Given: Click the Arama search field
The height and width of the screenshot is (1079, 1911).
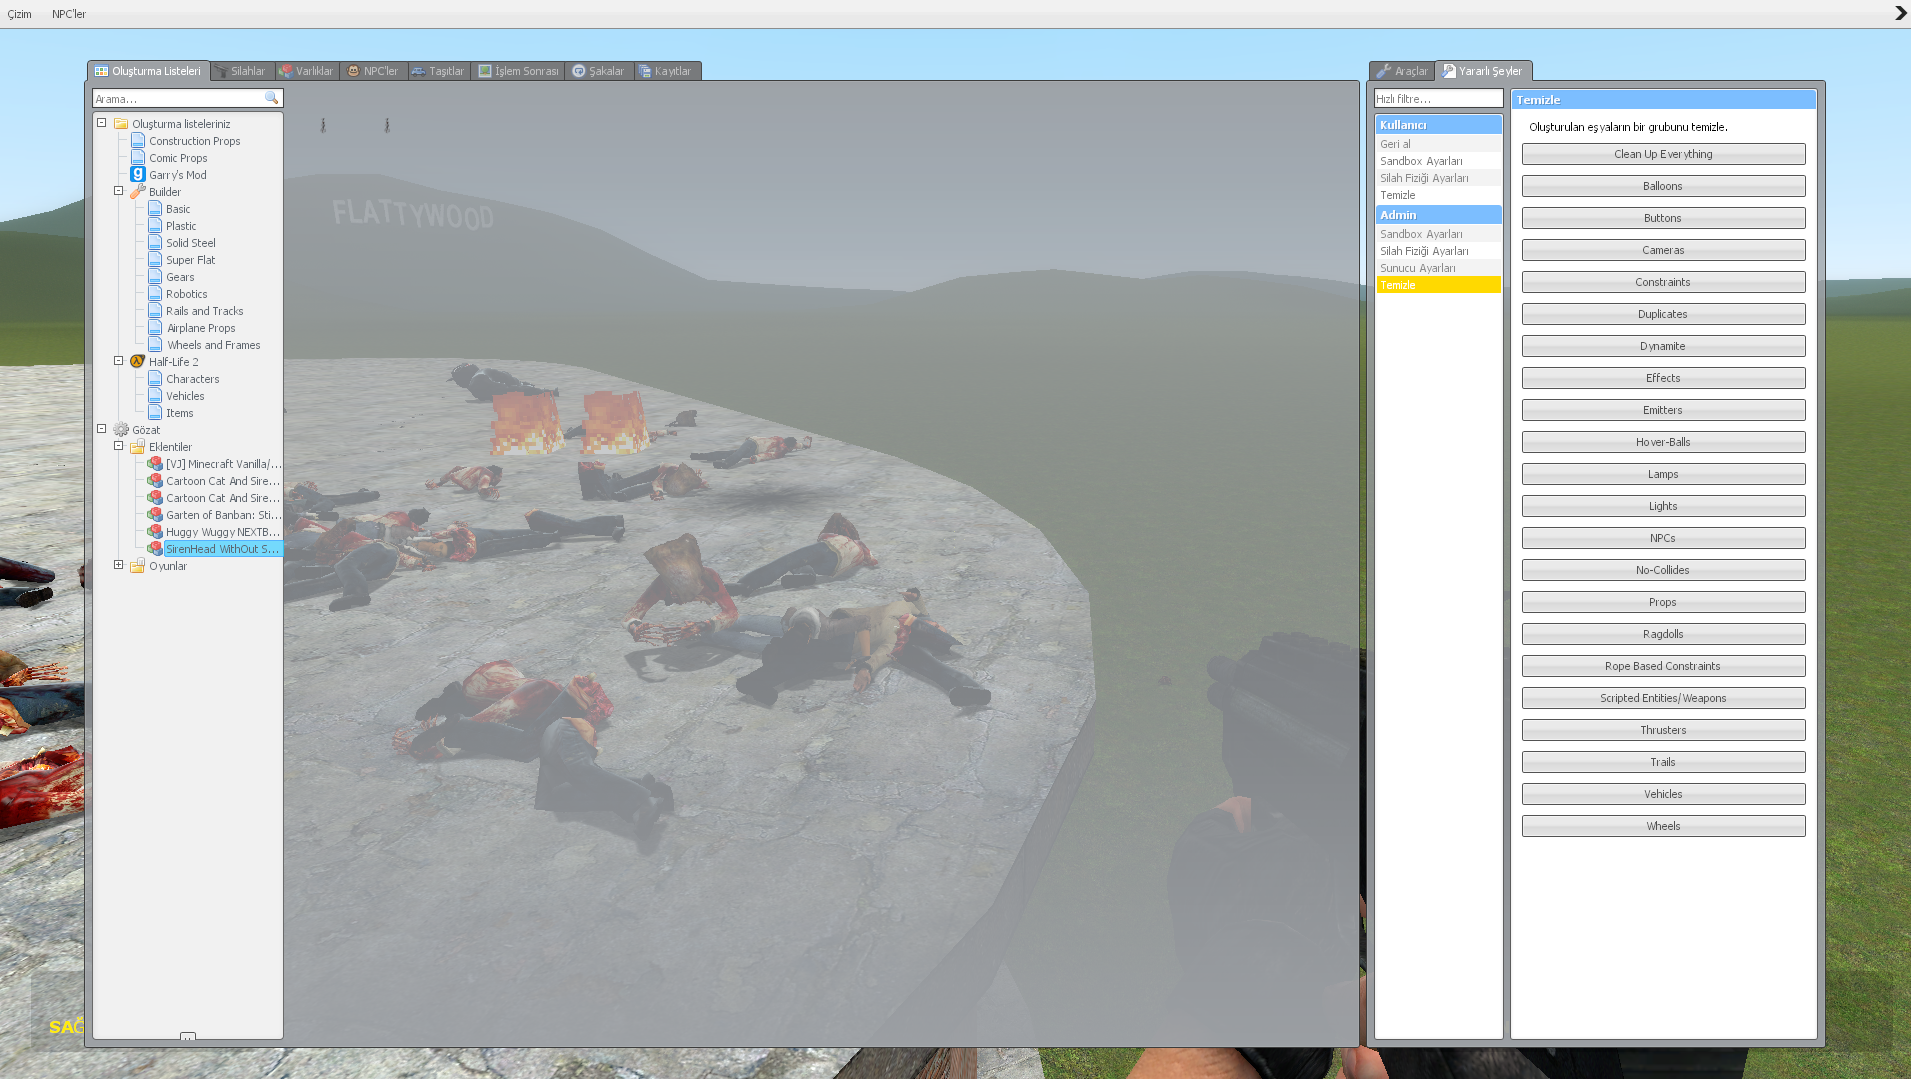Looking at the screenshot, I should pyautogui.click(x=187, y=98).
